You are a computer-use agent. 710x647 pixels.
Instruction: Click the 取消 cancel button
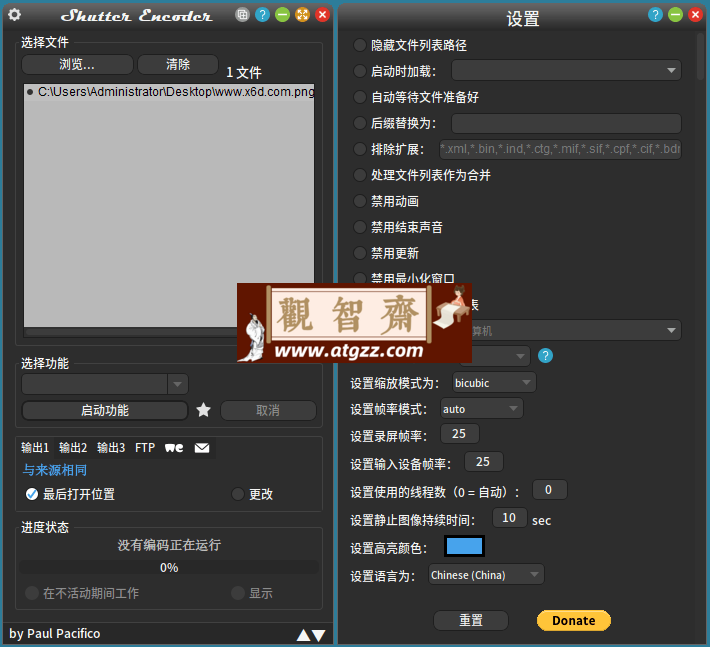point(268,410)
